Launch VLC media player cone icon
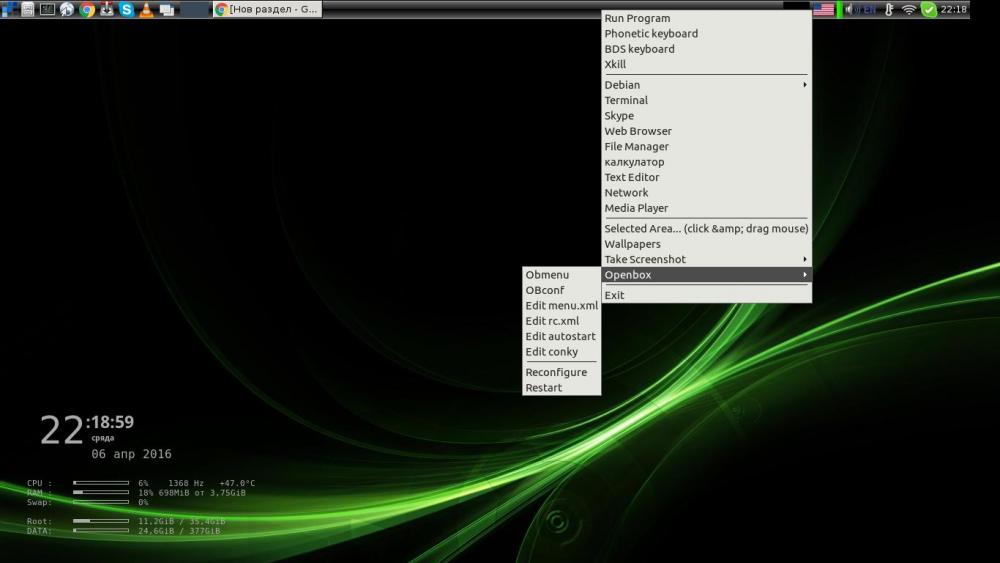 147,9
